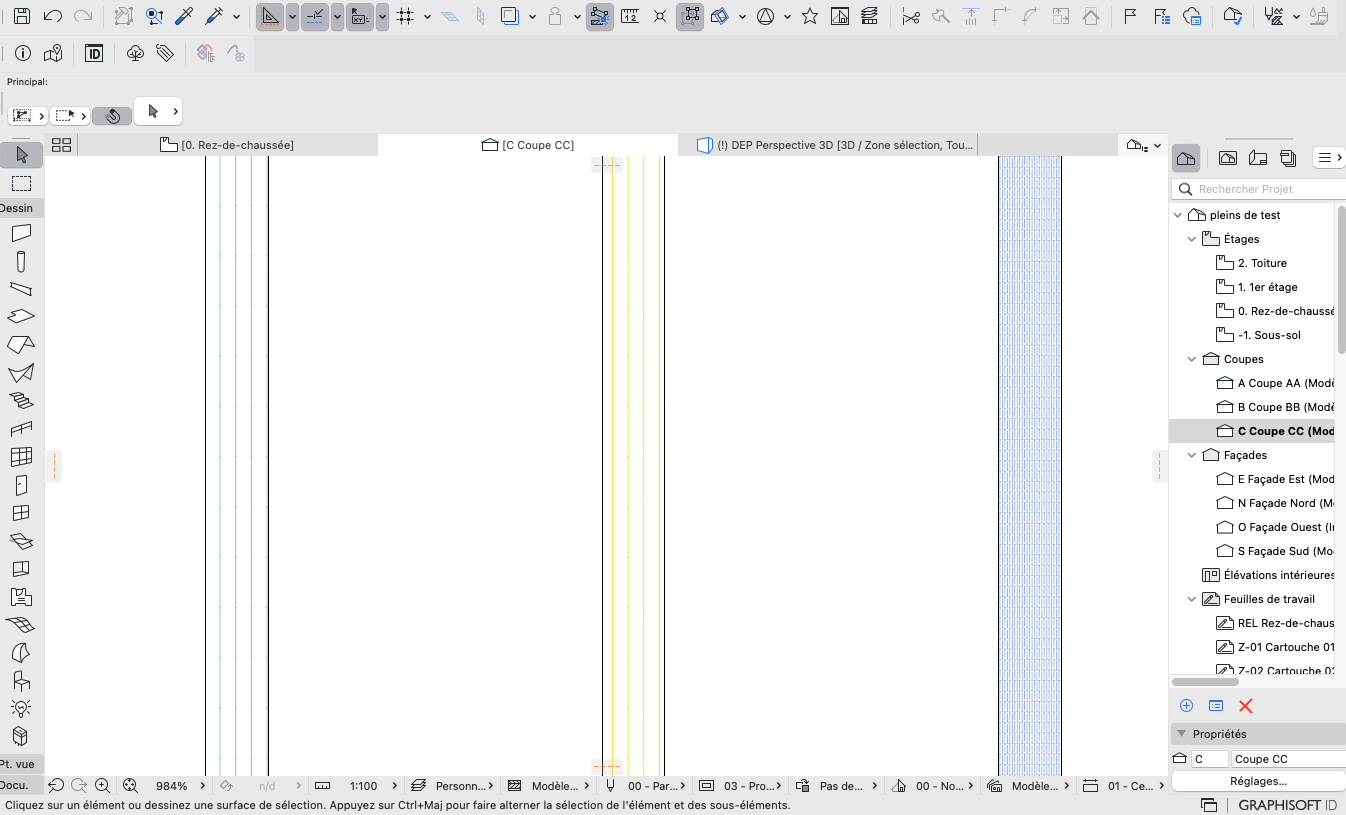Open N Façade Nord in navigator
The width and height of the screenshot is (1346, 815).
point(1274,503)
